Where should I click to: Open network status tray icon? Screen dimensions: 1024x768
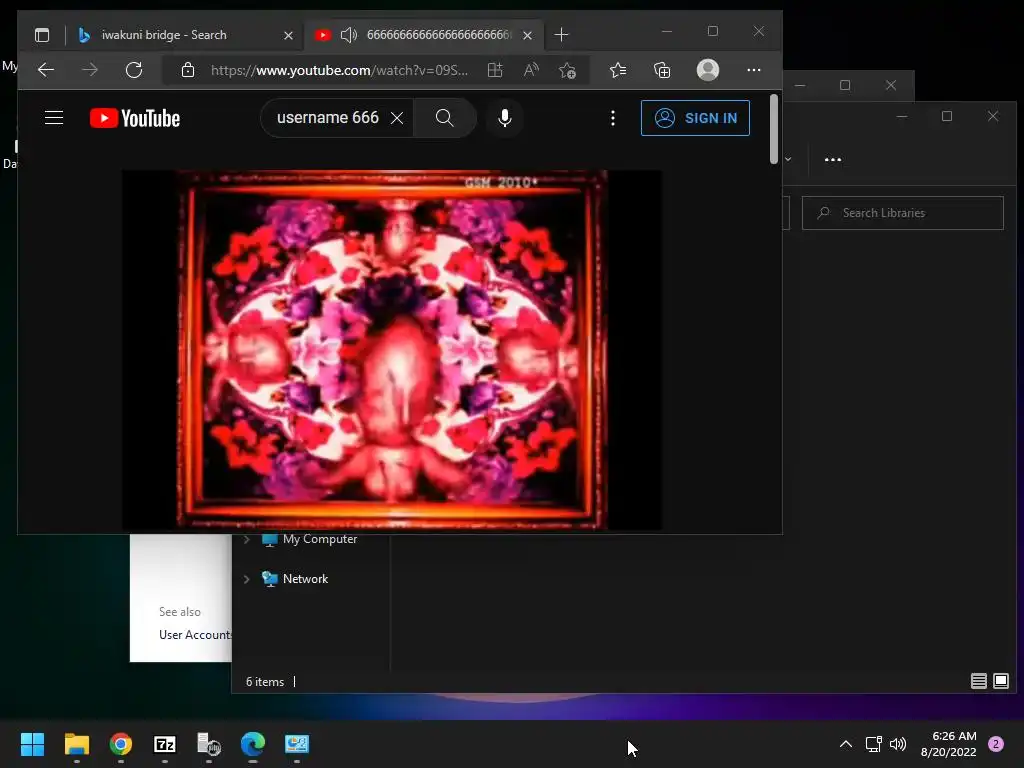coord(873,744)
